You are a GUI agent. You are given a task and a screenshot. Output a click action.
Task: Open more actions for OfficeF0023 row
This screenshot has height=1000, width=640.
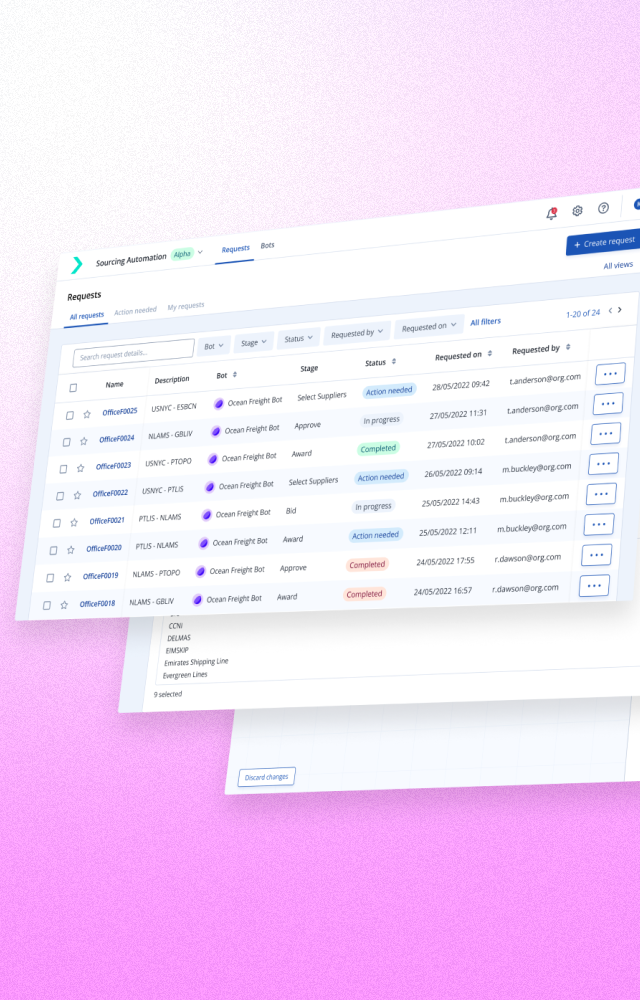pos(606,434)
